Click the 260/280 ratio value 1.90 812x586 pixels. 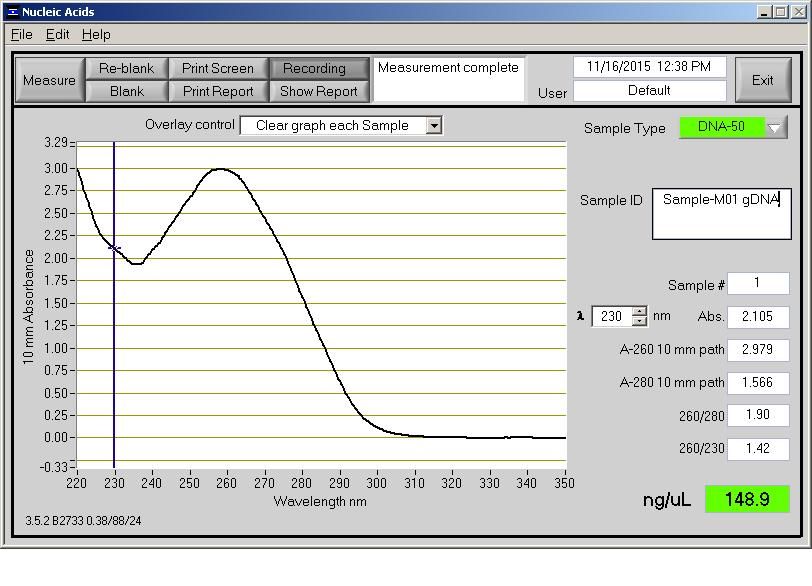(758, 415)
